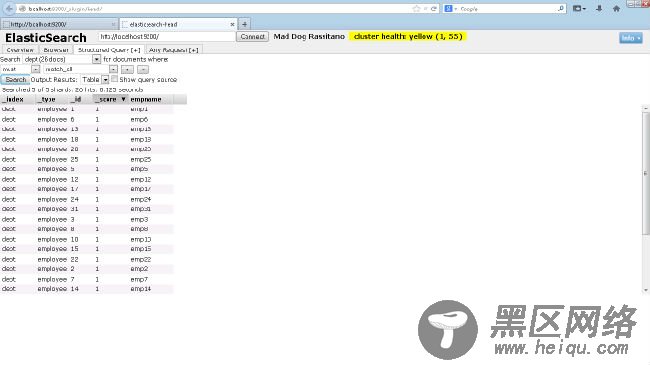Click the emp12 cell
The height and width of the screenshot is (365, 650).
click(x=141, y=179)
